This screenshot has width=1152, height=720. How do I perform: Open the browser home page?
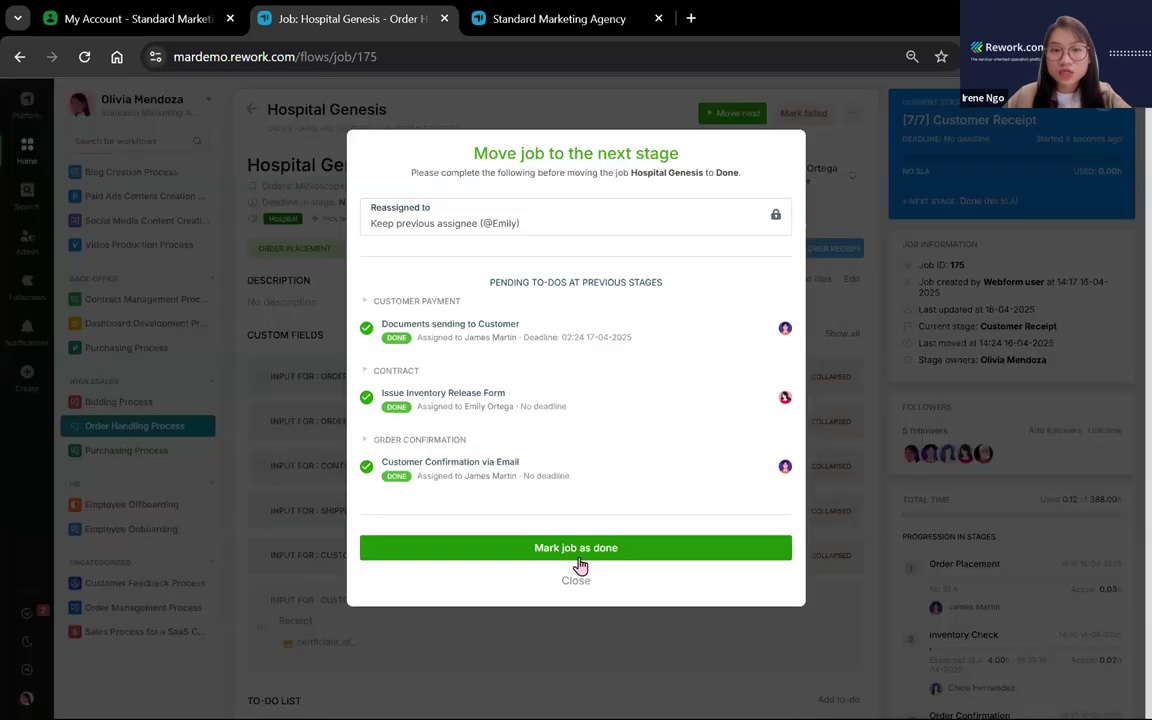[x=117, y=57]
